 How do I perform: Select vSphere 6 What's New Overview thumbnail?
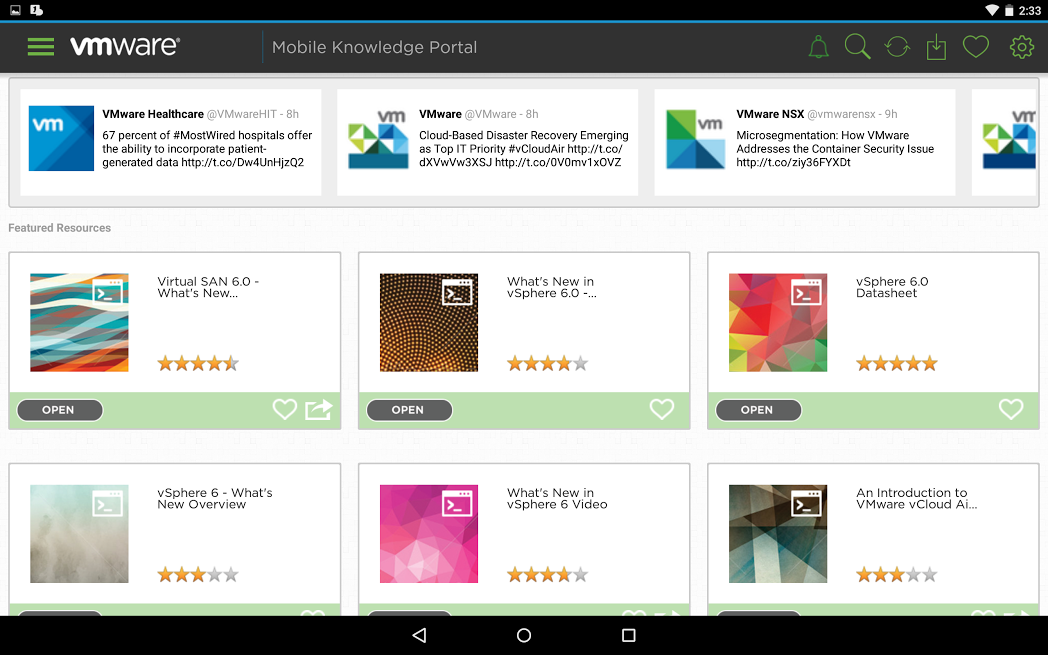pyautogui.click(x=79, y=533)
